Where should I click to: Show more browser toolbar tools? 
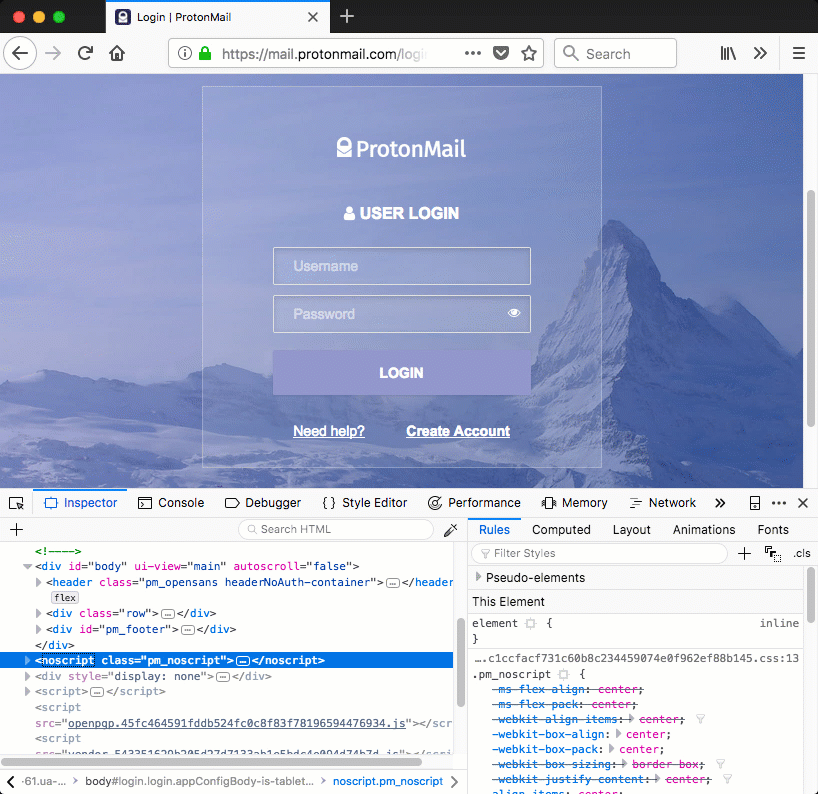click(x=760, y=53)
